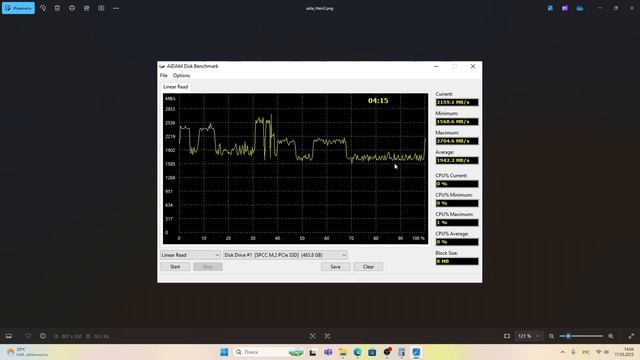The height and width of the screenshot is (360, 640).
Task: Open the three-dots more options menu
Action: [x=116, y=8]
